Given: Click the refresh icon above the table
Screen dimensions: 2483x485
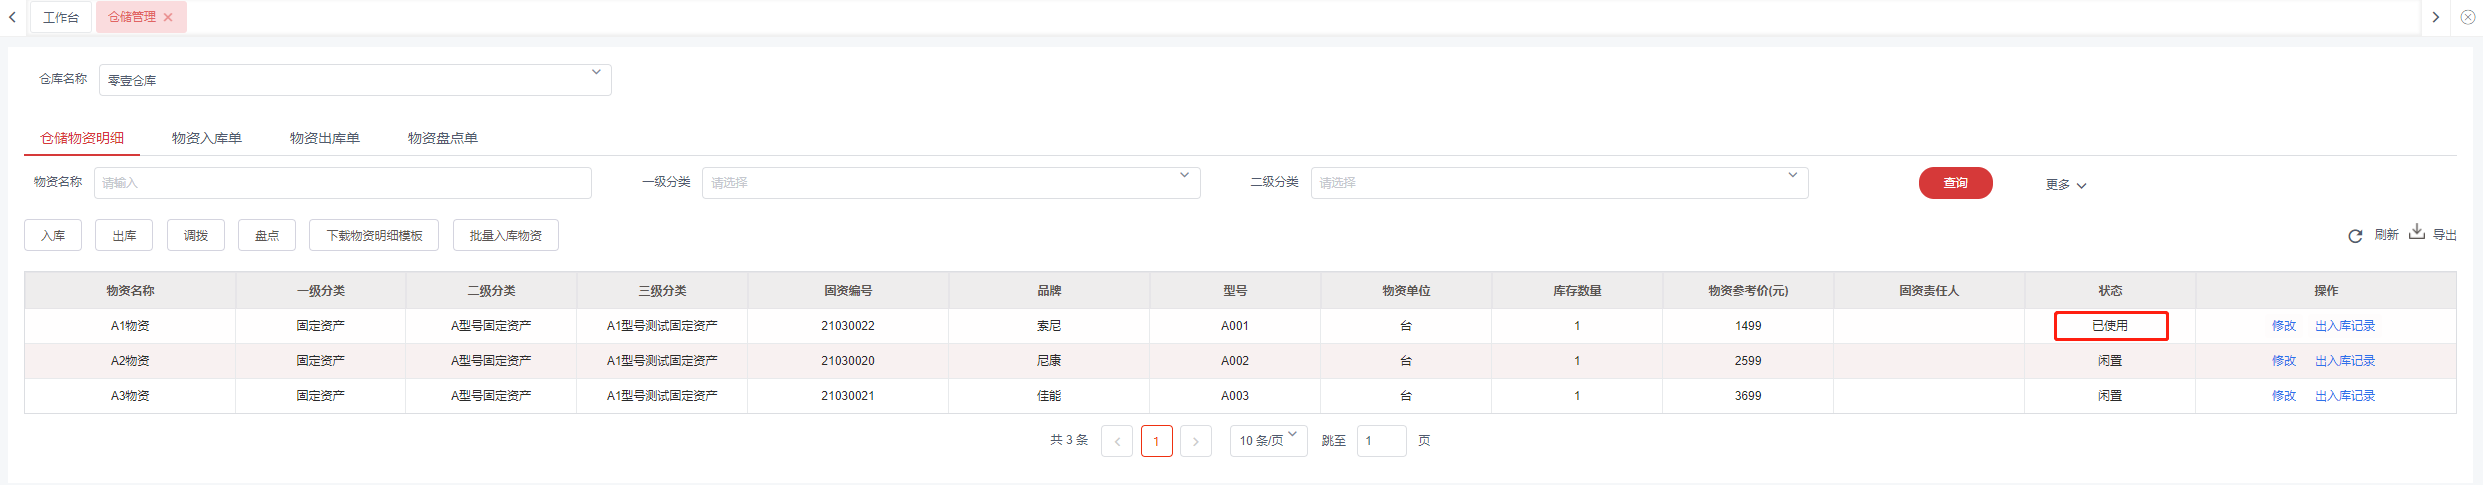Looking at the screenshot, I should (2355, 236).
